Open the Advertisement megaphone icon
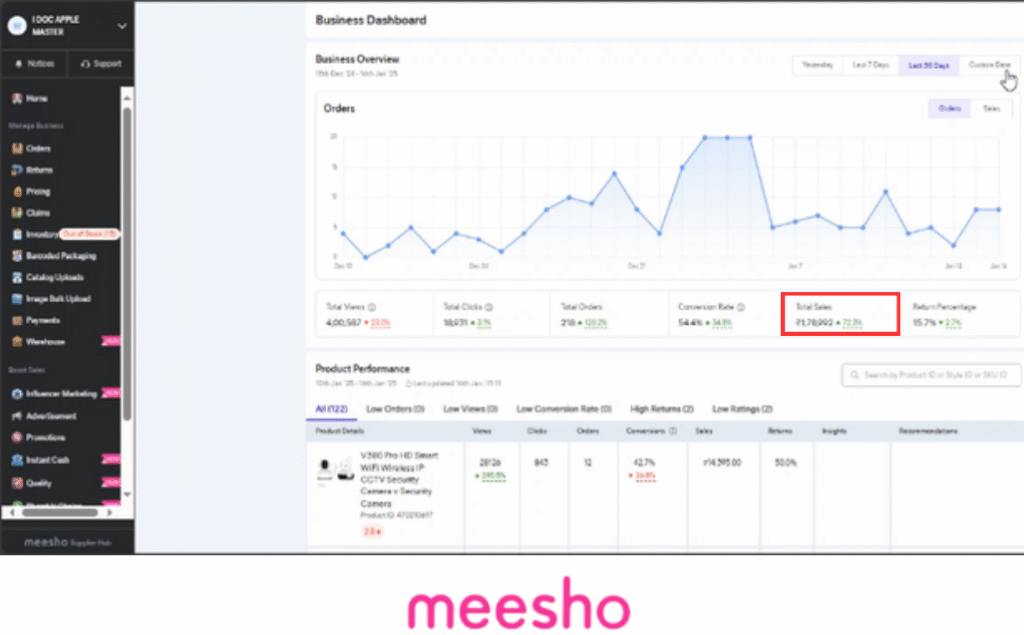Viewport: 1024px width, 635px height. tap(17, 416)
